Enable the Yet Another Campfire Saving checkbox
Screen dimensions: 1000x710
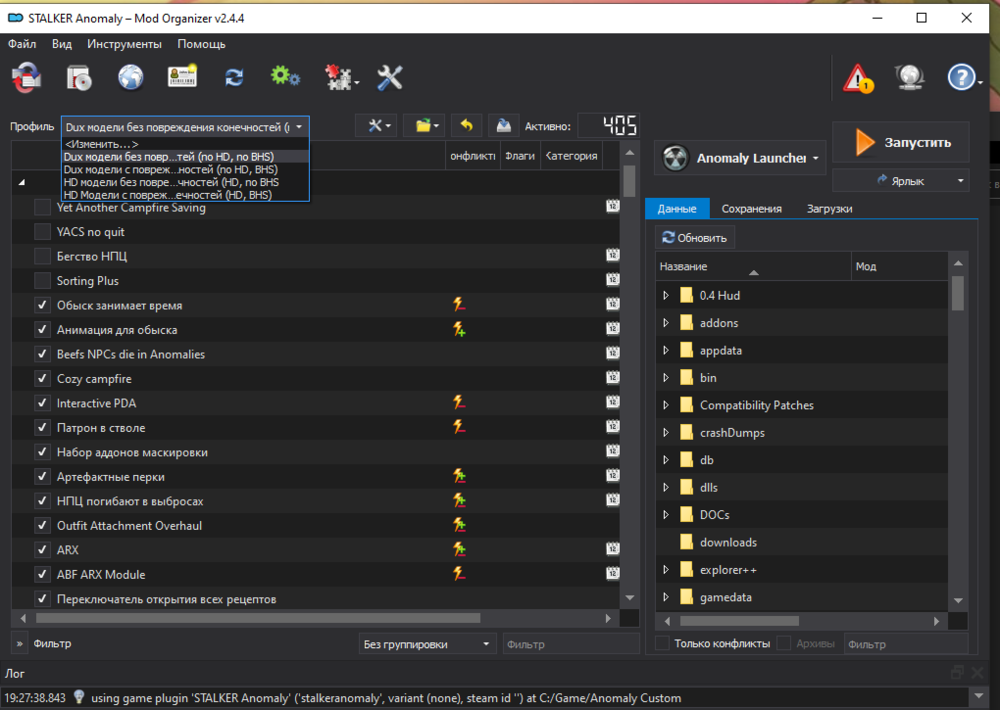(42, 208)
